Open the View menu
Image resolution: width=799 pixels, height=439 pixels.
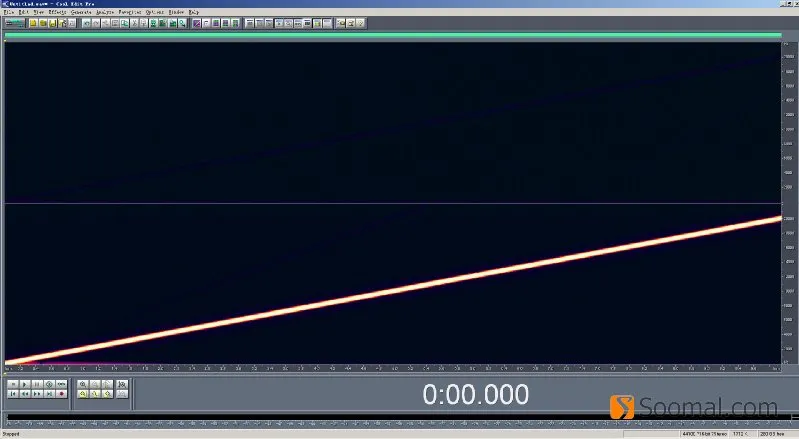(38, 12)
